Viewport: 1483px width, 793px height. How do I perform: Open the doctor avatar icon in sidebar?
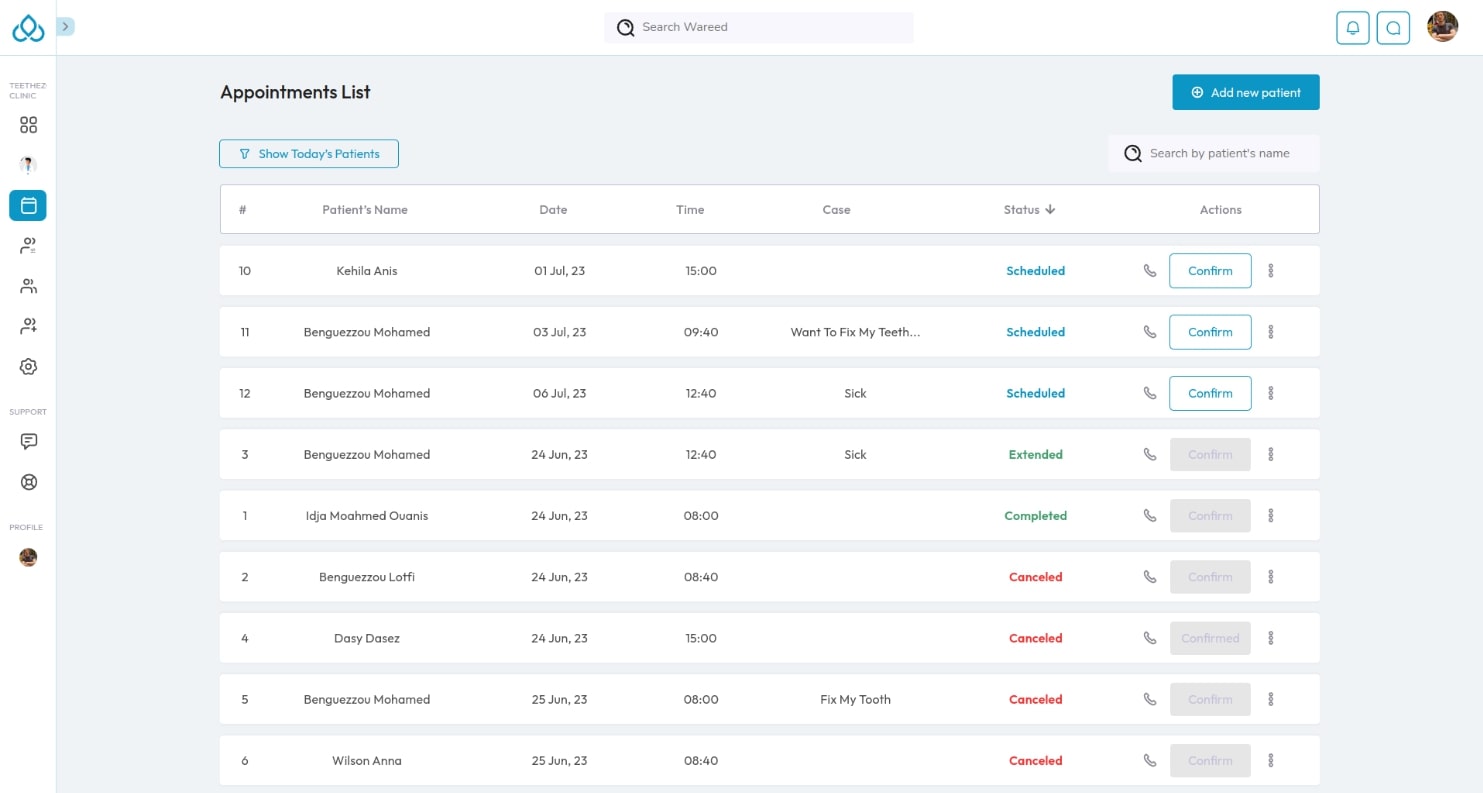pos(28,165)
